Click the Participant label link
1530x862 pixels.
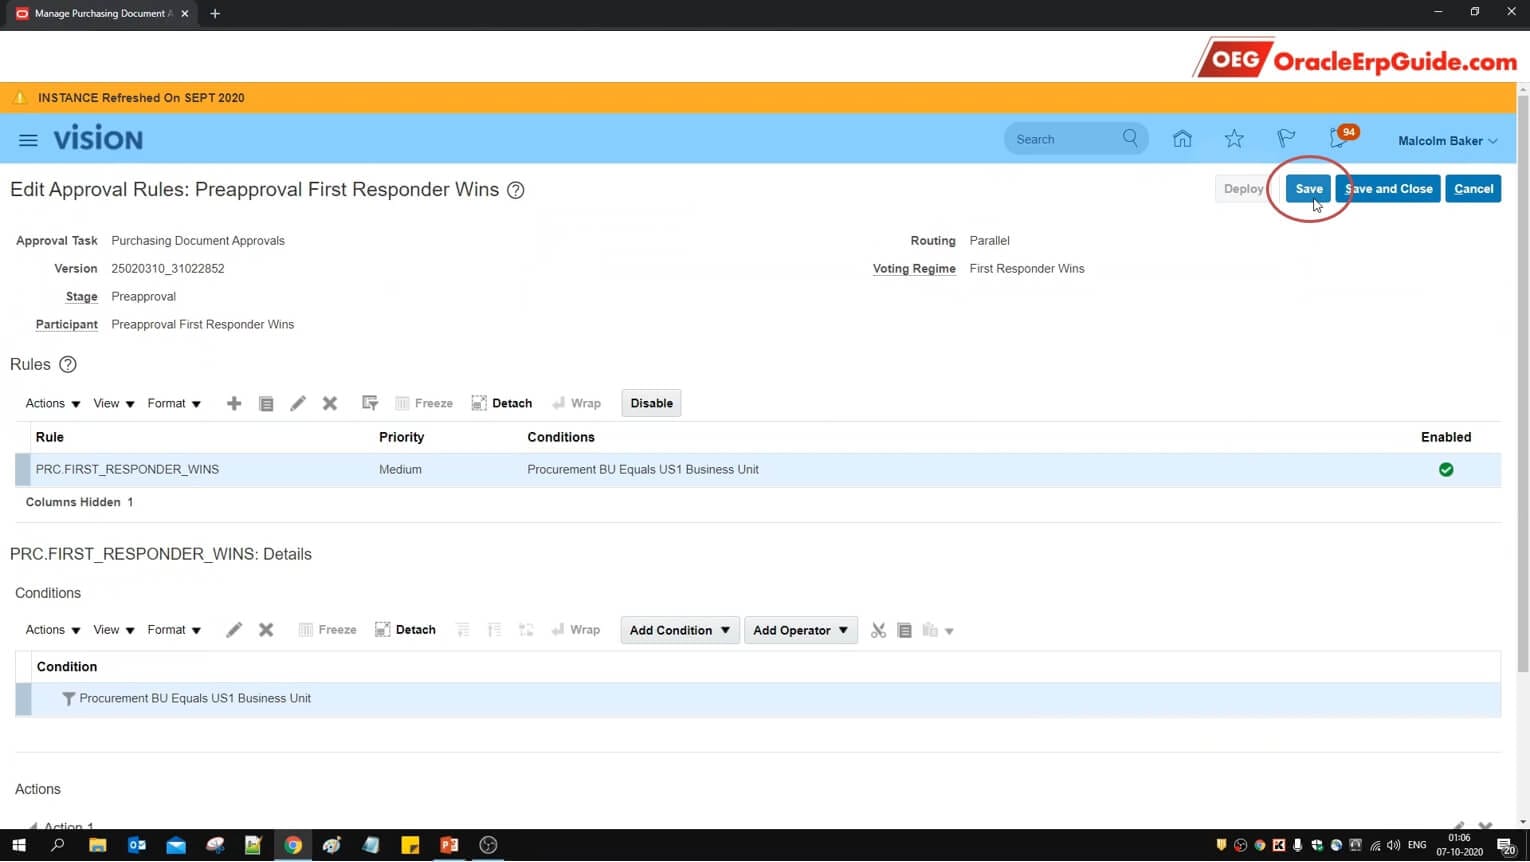tap(66, 325)
